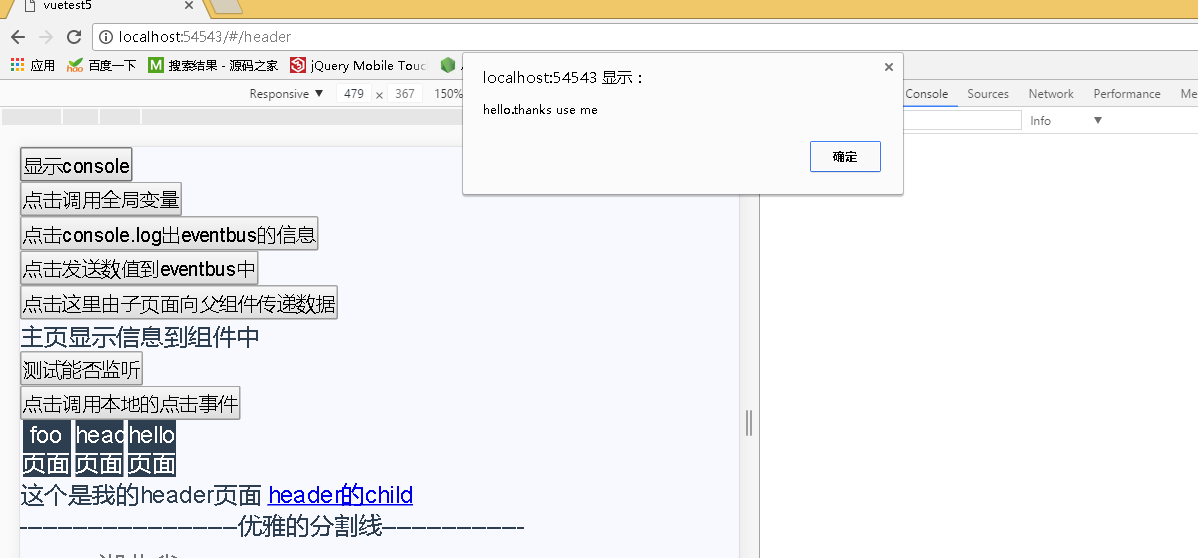1198x558 pixels.
Task: Switch to the Console devtools tab
Action: [x=926, y=94]
